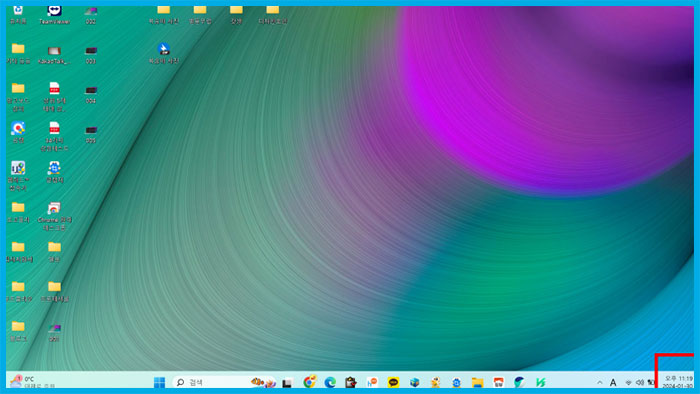Open the KakaoTalk_ image file on the desktop
The width and height of the screenshot is (700, 394).
click(54, 55)
